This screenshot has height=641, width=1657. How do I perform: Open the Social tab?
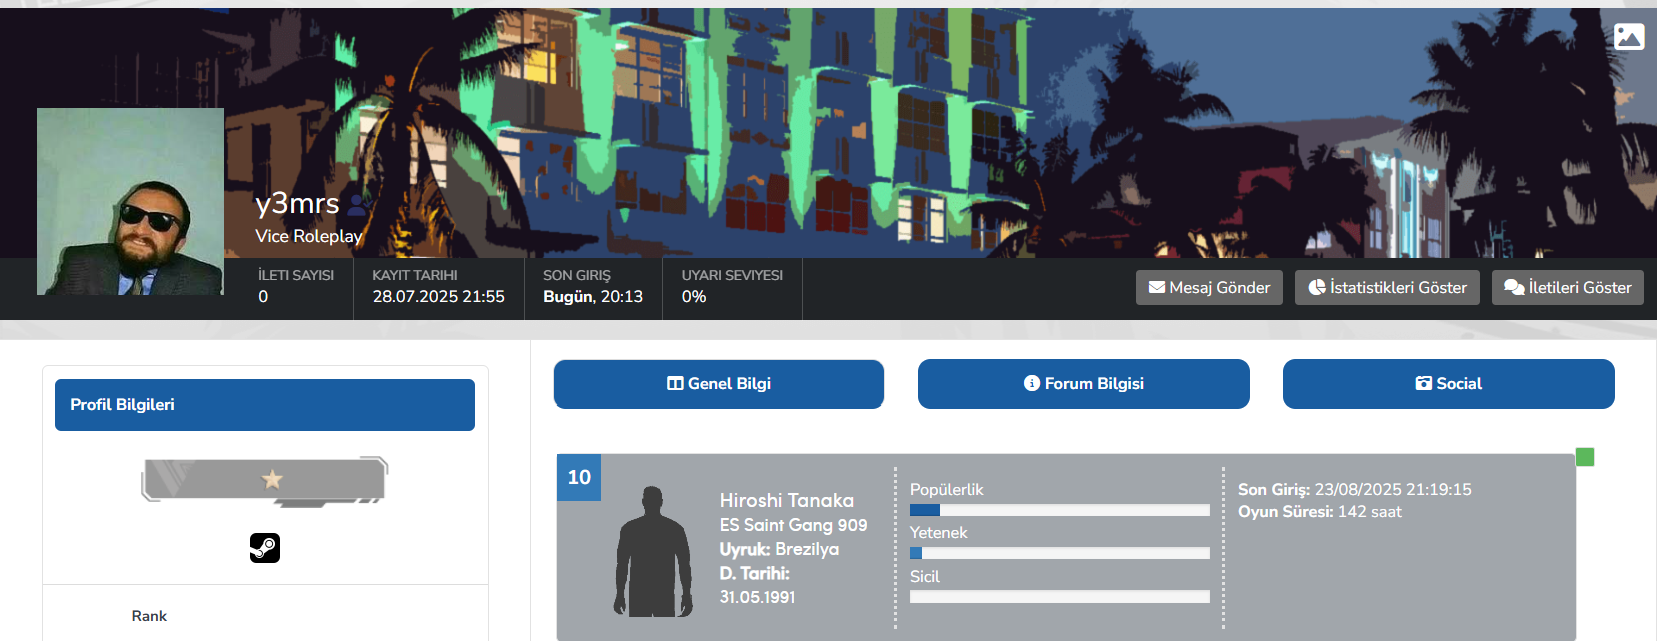click(1449, 384)
